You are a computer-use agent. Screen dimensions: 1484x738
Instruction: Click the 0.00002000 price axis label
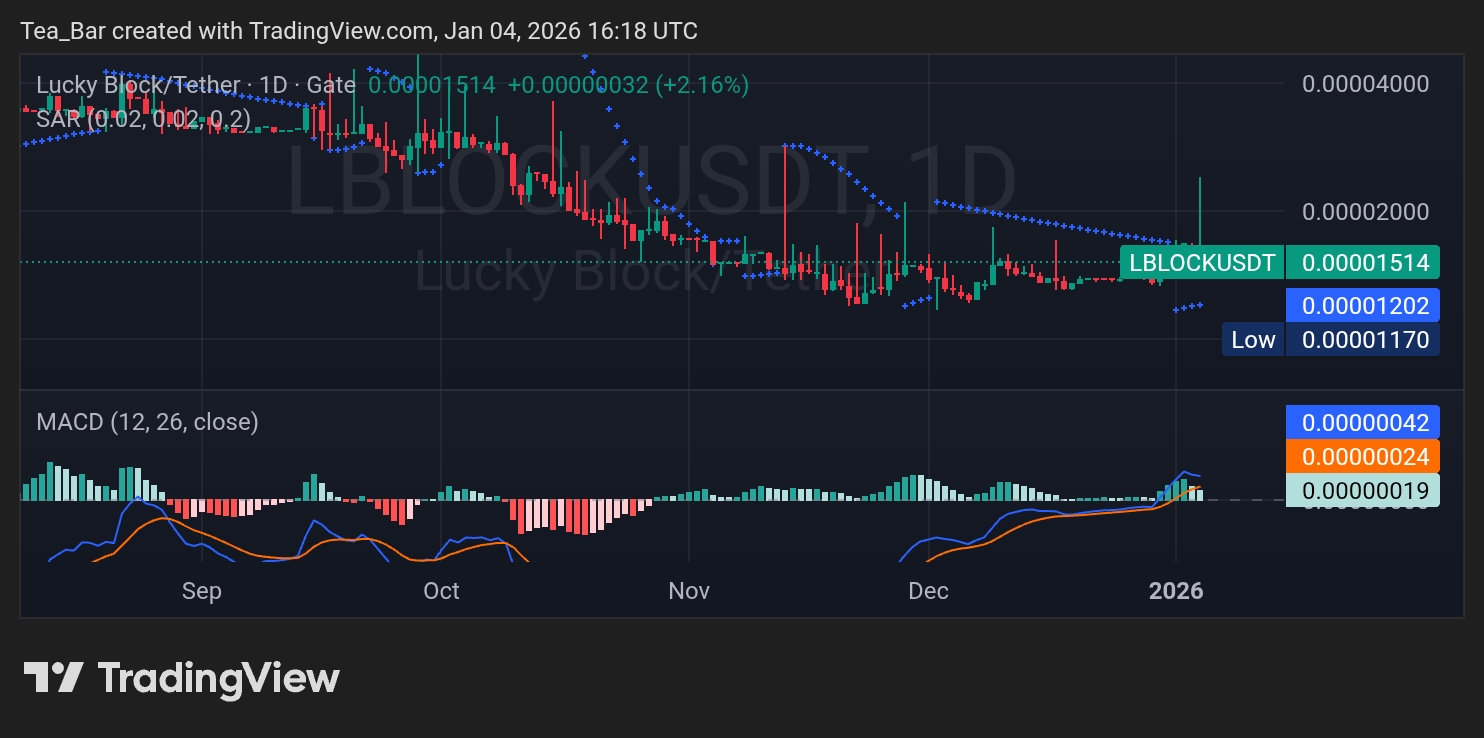click(1365, 211)
